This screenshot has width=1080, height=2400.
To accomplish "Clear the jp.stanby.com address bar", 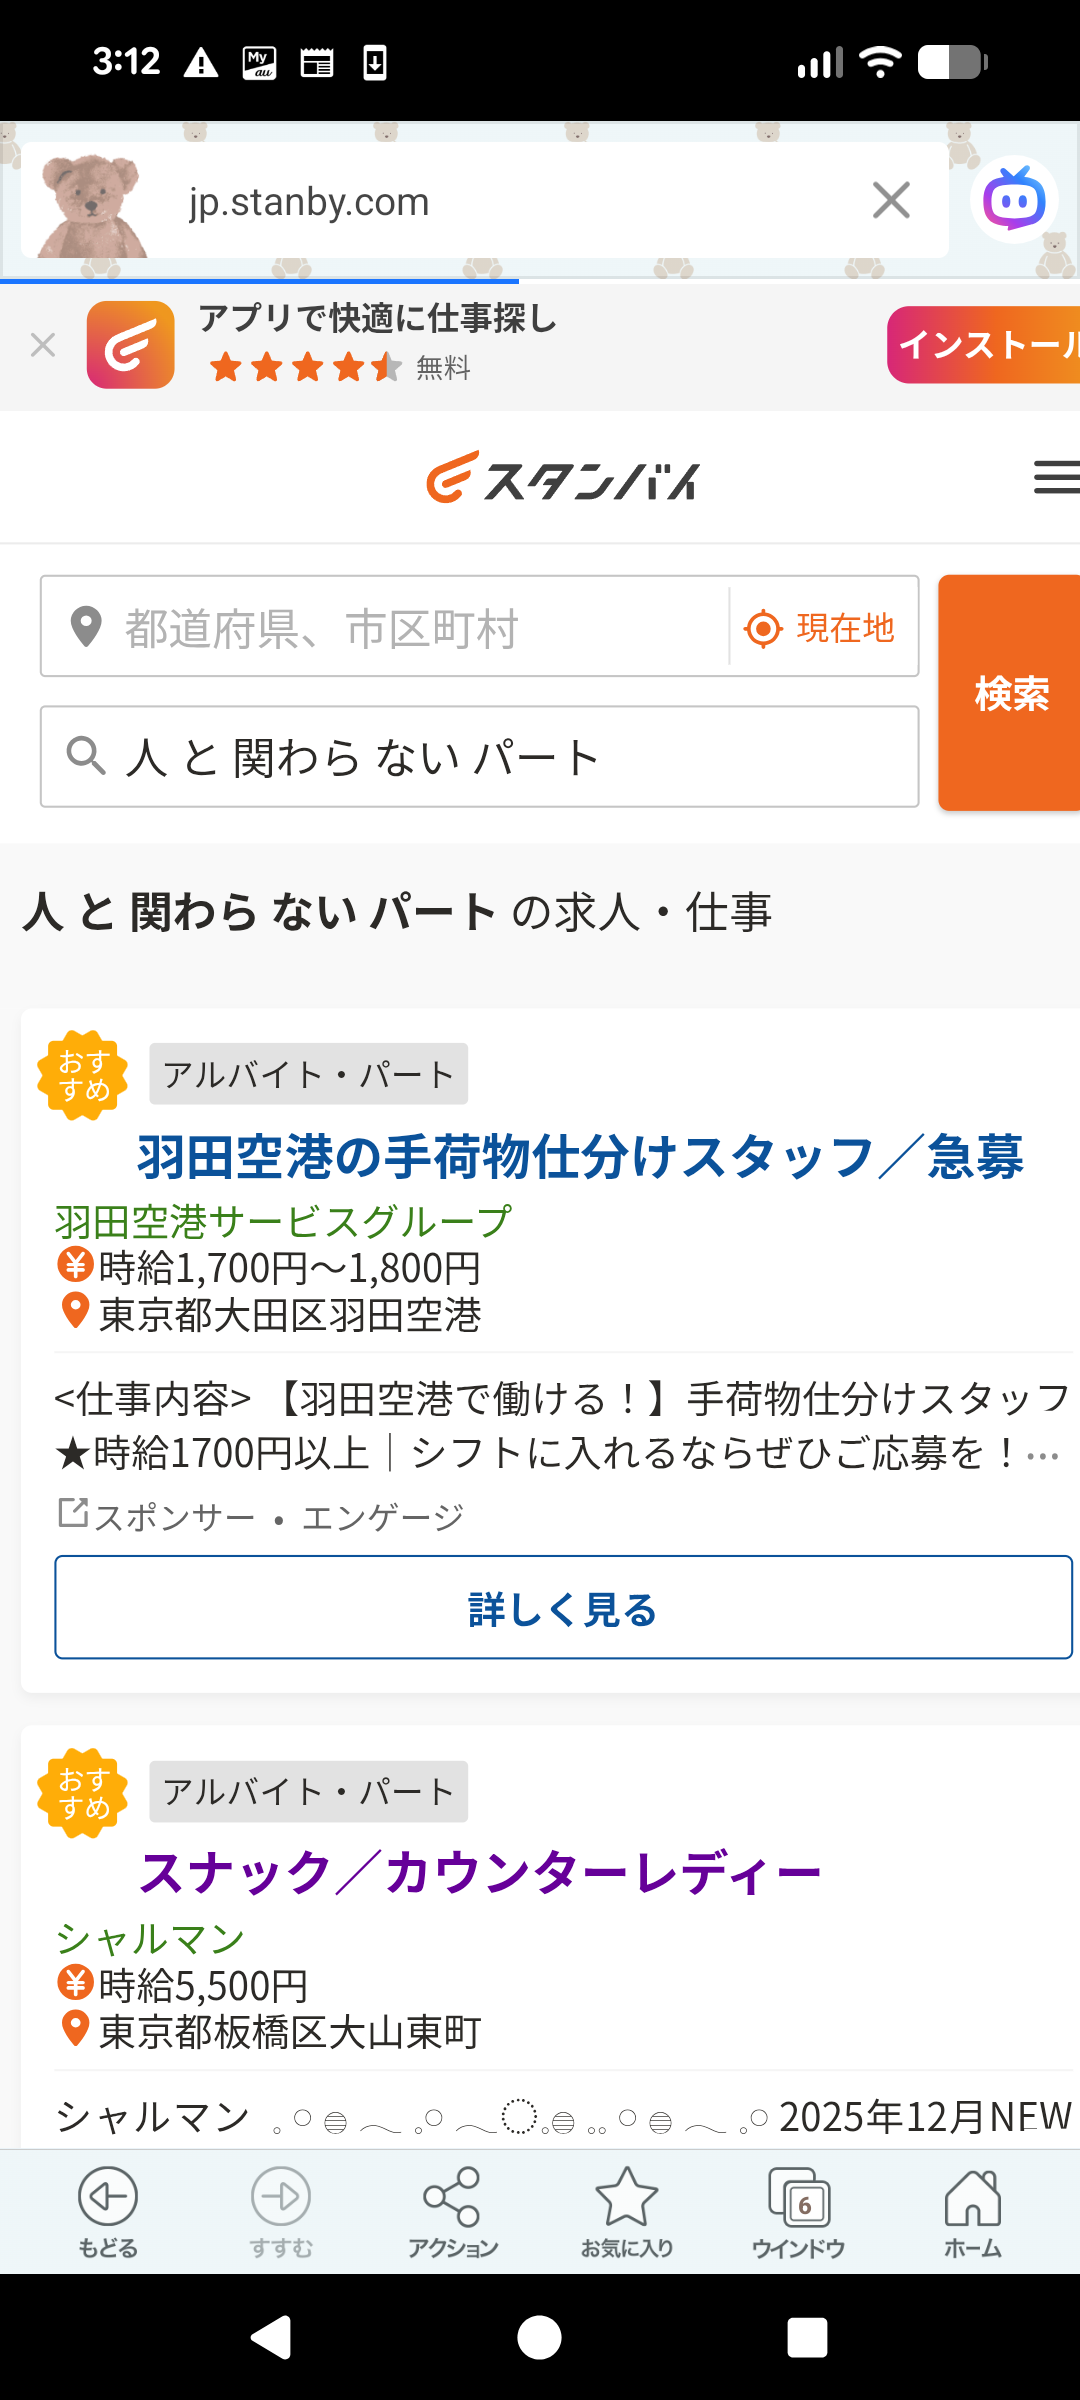I will pos(891,200).
